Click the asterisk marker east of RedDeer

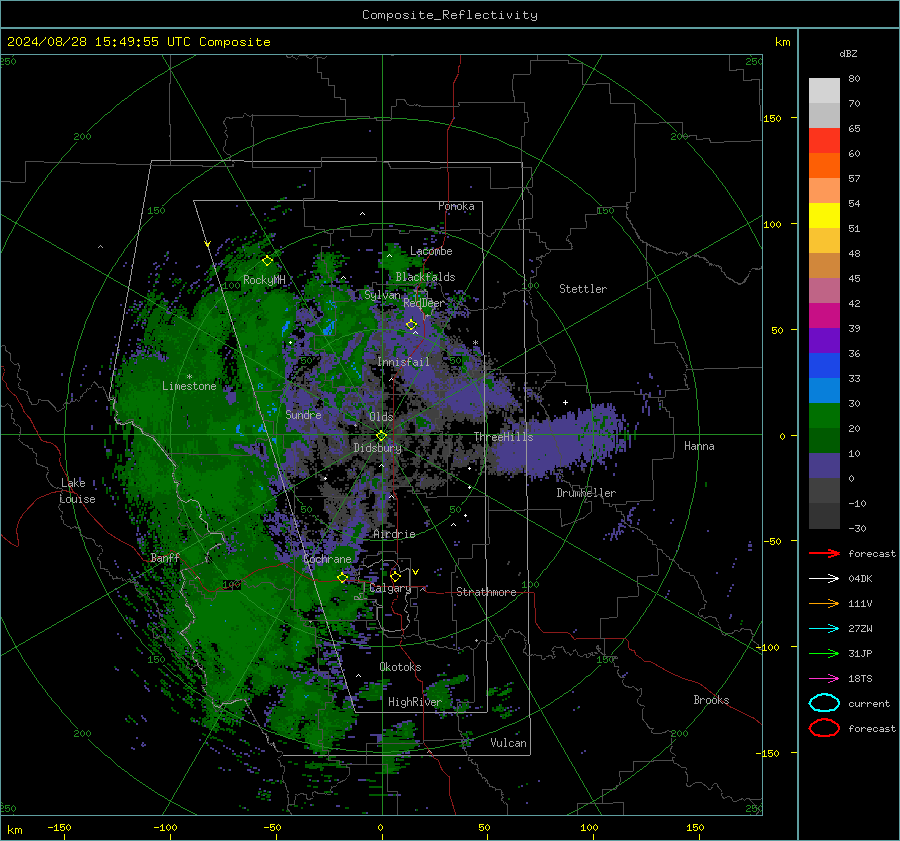pos(475,343)
